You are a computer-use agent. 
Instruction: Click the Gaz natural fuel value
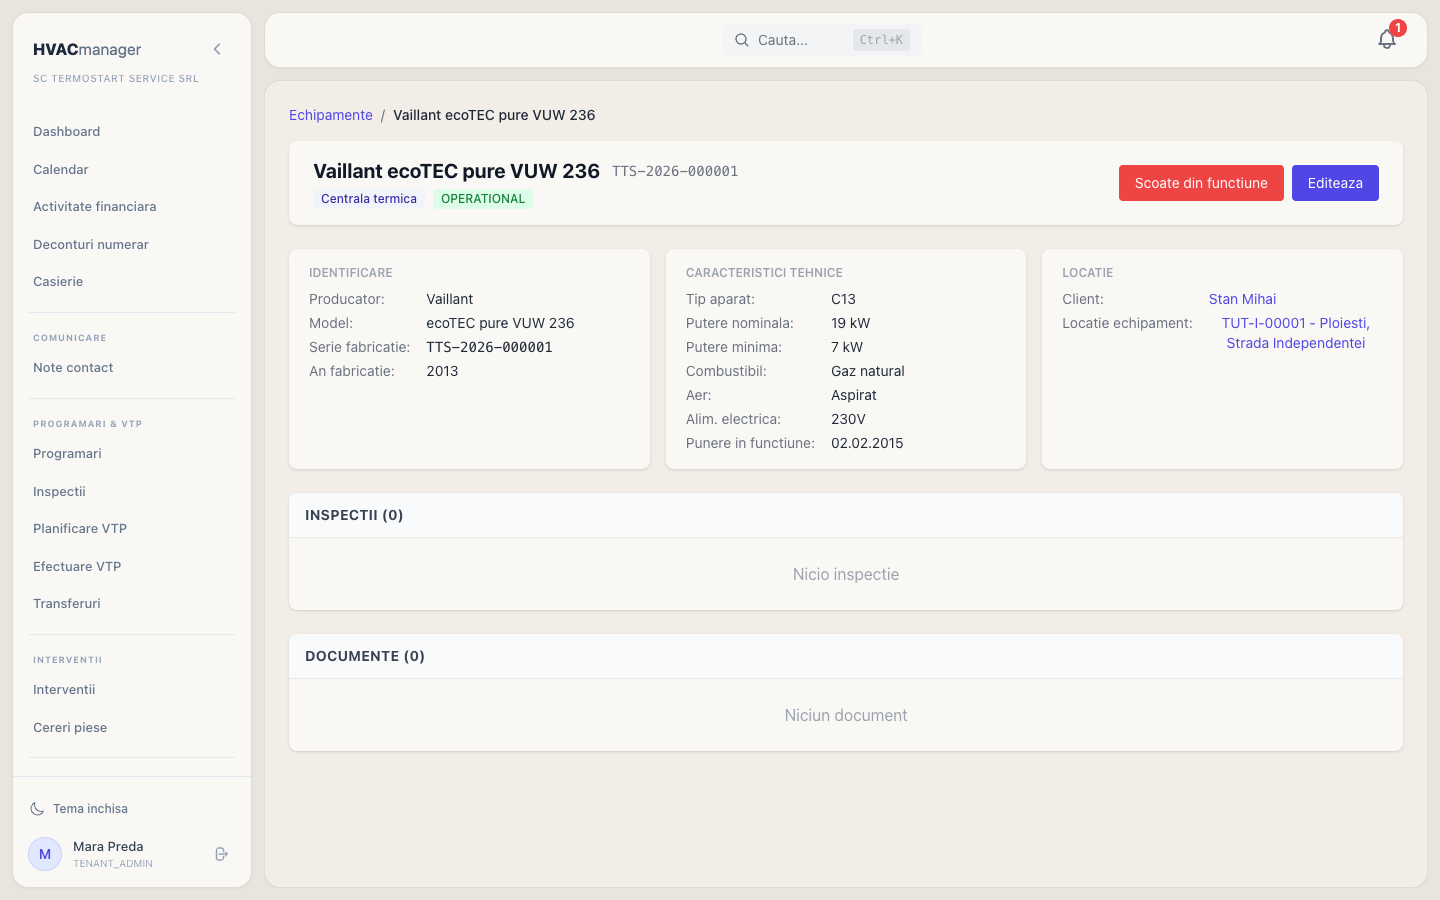point(868,371)
